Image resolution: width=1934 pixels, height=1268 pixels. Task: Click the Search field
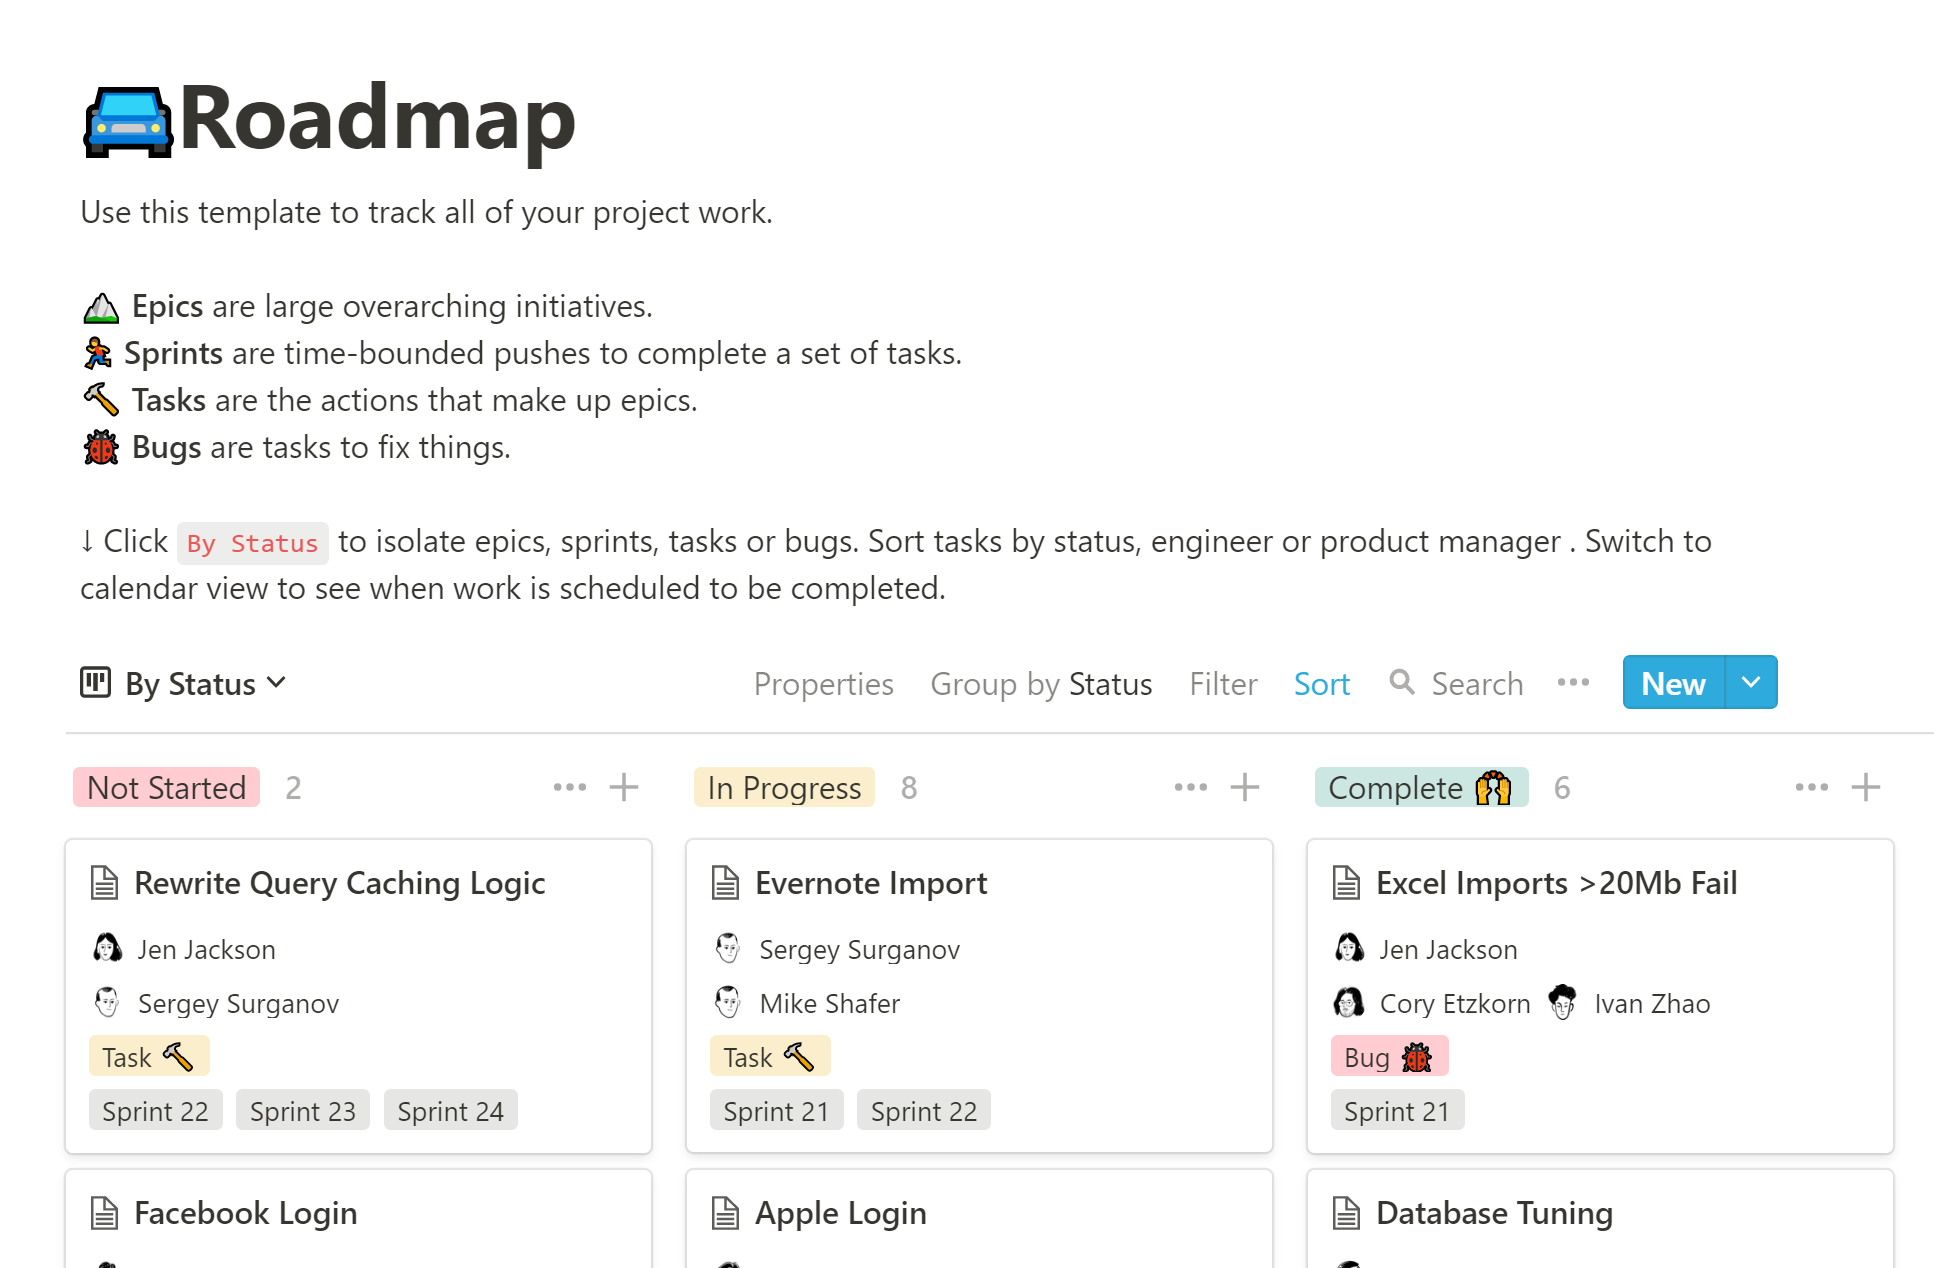pos(1477,684)
